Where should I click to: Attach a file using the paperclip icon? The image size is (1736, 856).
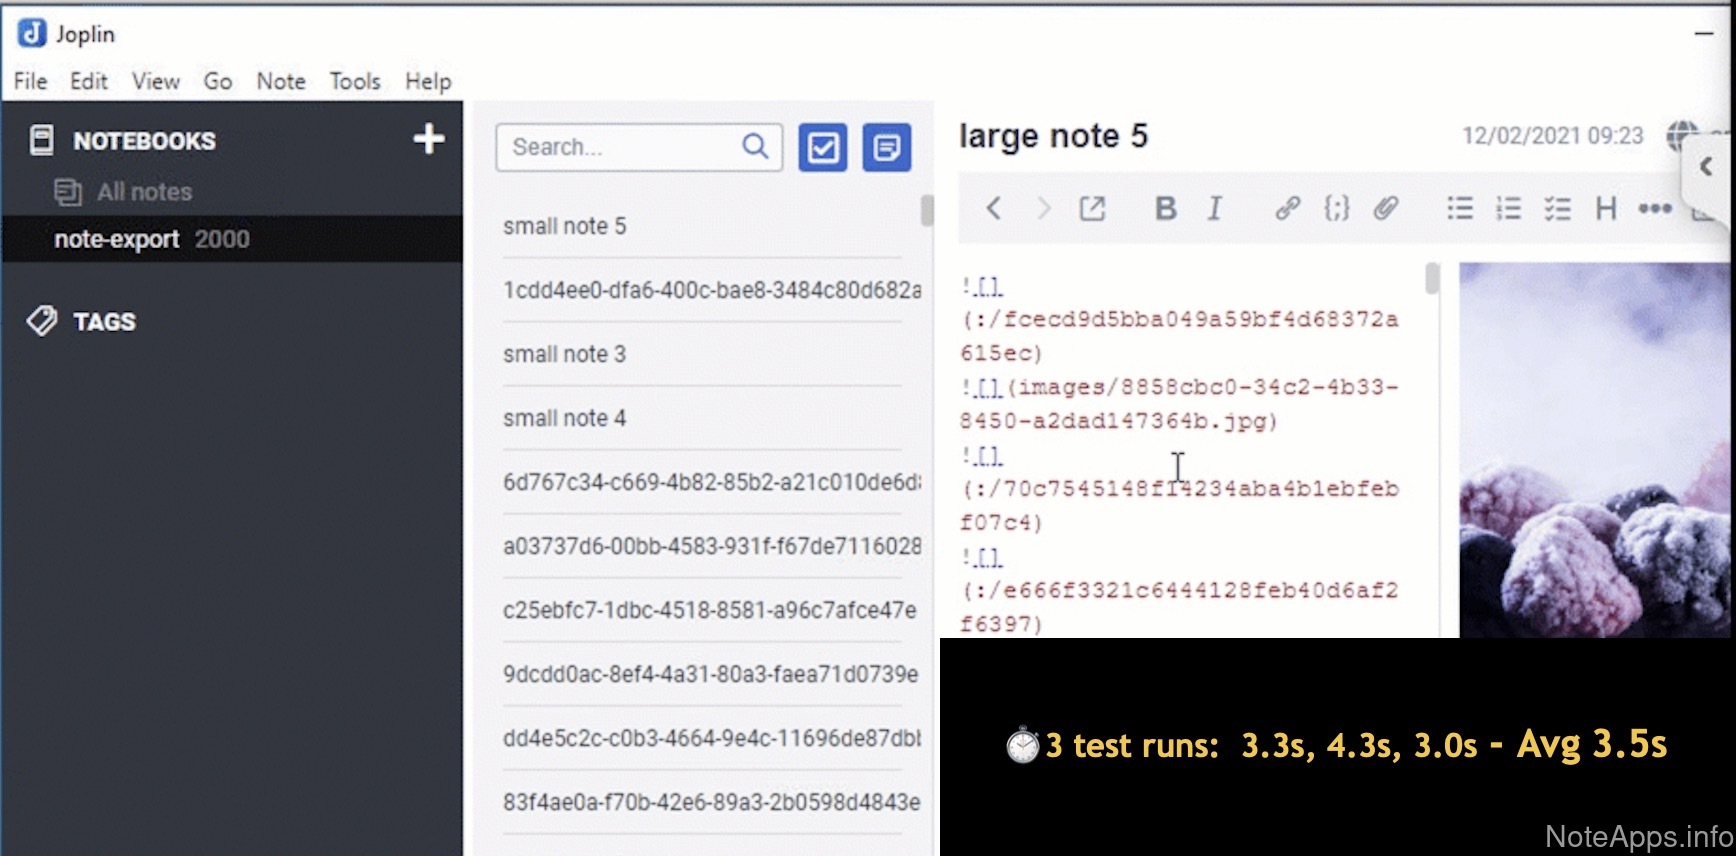pyautogui.click(x=1385, y=208)
